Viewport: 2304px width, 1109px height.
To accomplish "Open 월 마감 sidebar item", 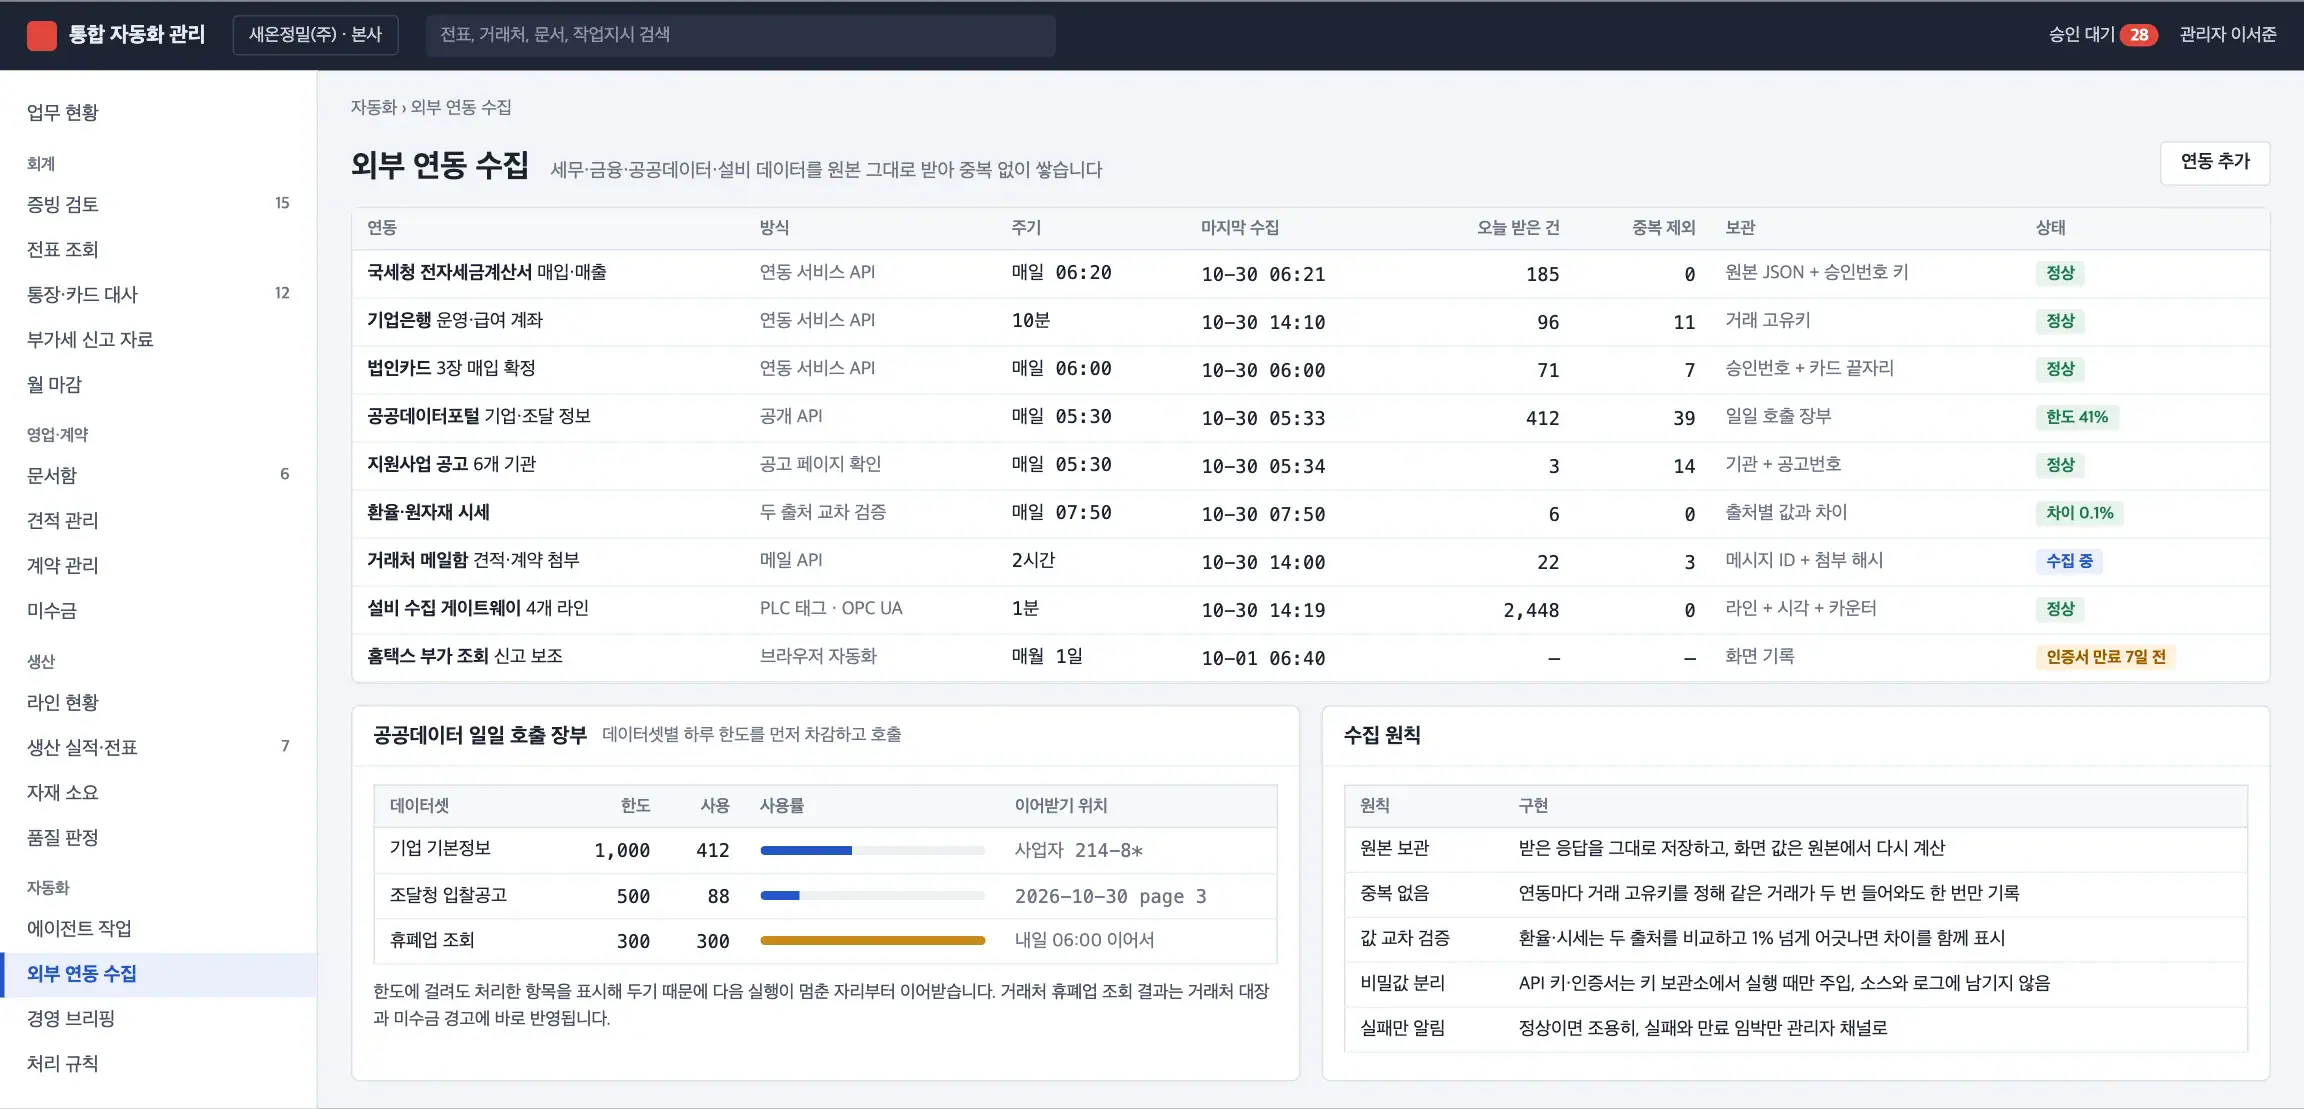I will [158, 384].
